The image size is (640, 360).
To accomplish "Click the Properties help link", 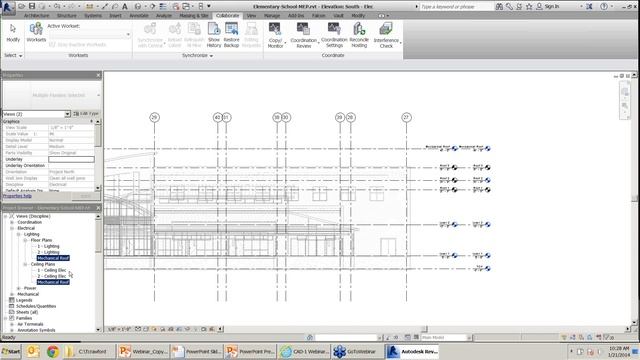I will point(17,196).
